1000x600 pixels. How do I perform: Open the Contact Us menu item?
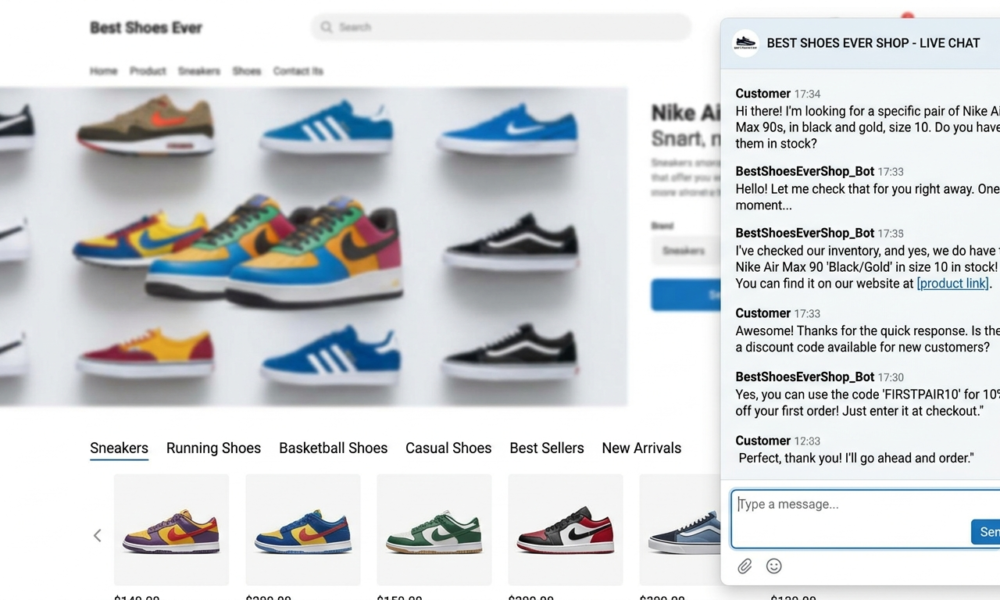coord(298,71)
